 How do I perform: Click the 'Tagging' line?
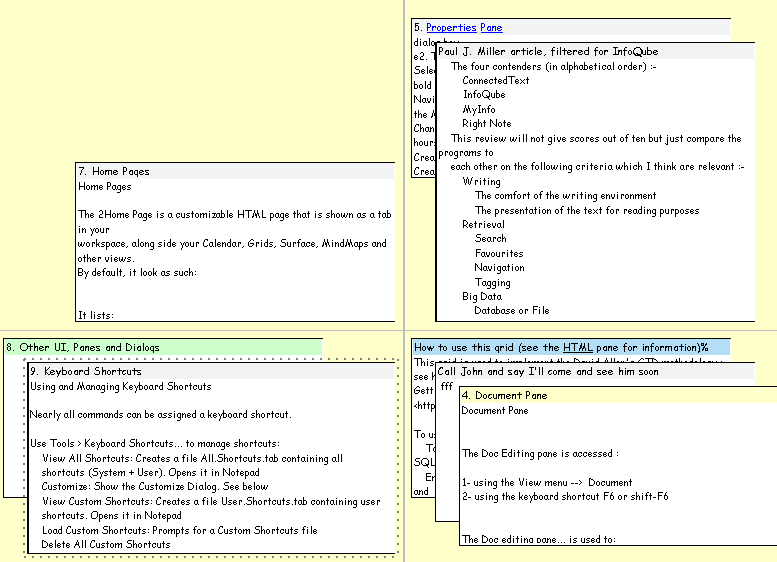(493, 282)
